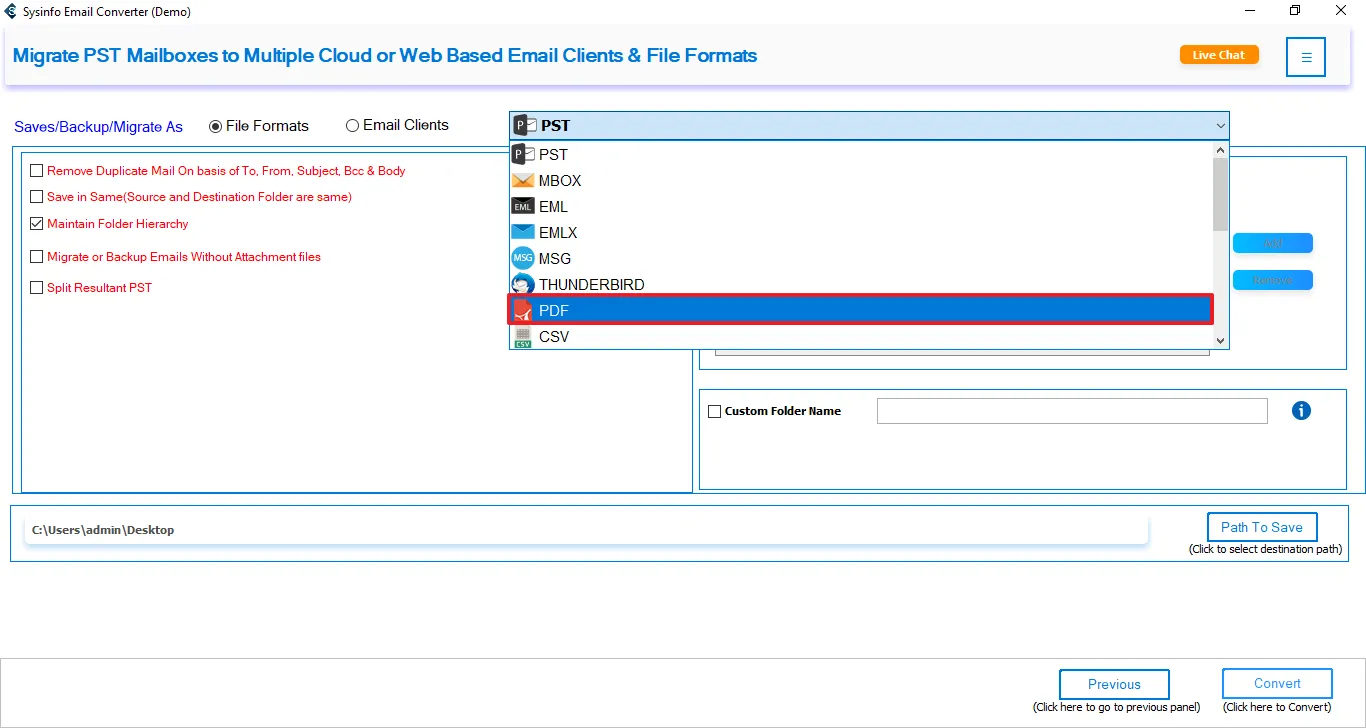Viewport: 1366px width, 728px height.
Task: Click the CSV file icon
Action: pyautogui.click(x=523, y=337)
